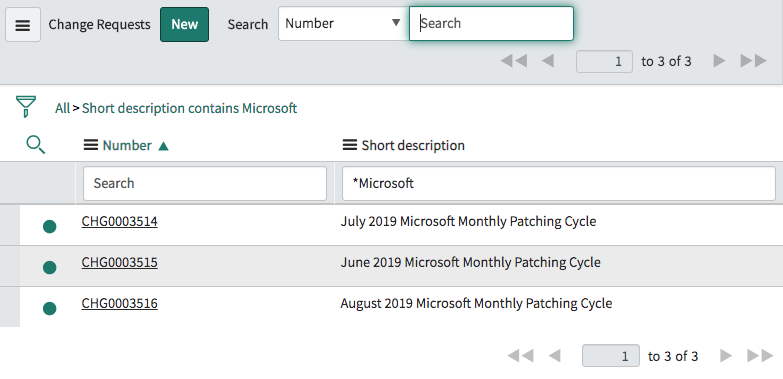
Task: Focus the *Microsoft column search field
Action: click(x=558, y=183)
